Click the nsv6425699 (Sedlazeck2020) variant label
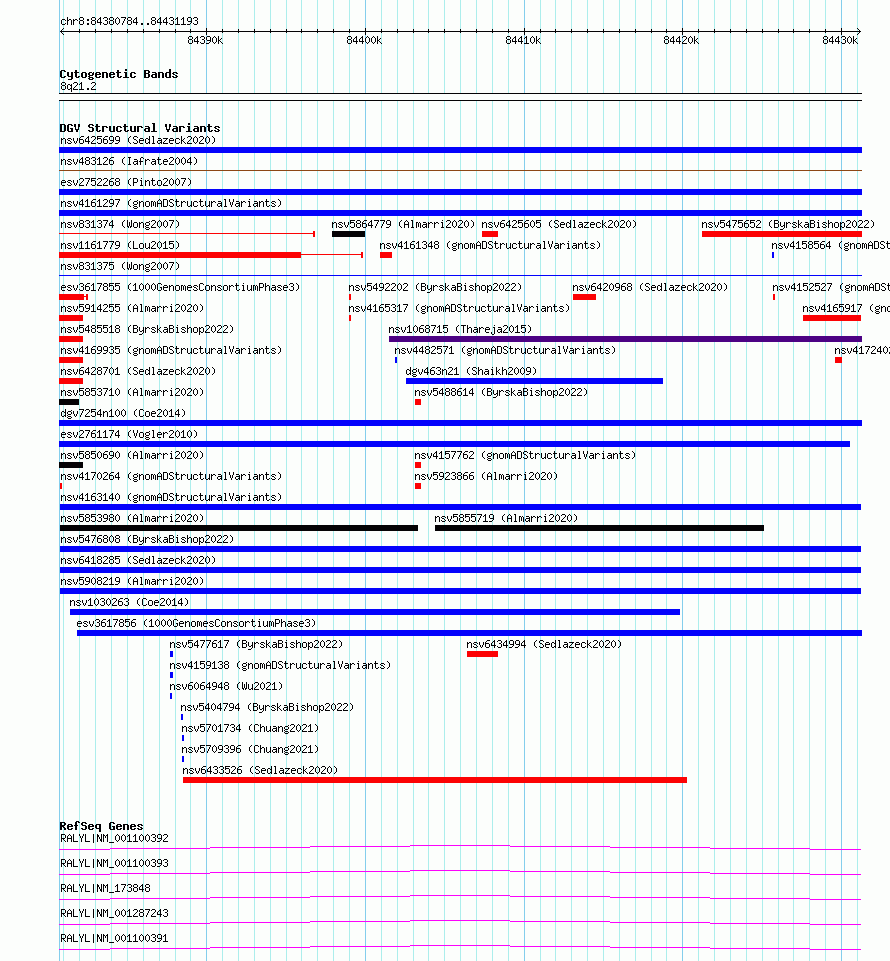 (138, 140)
